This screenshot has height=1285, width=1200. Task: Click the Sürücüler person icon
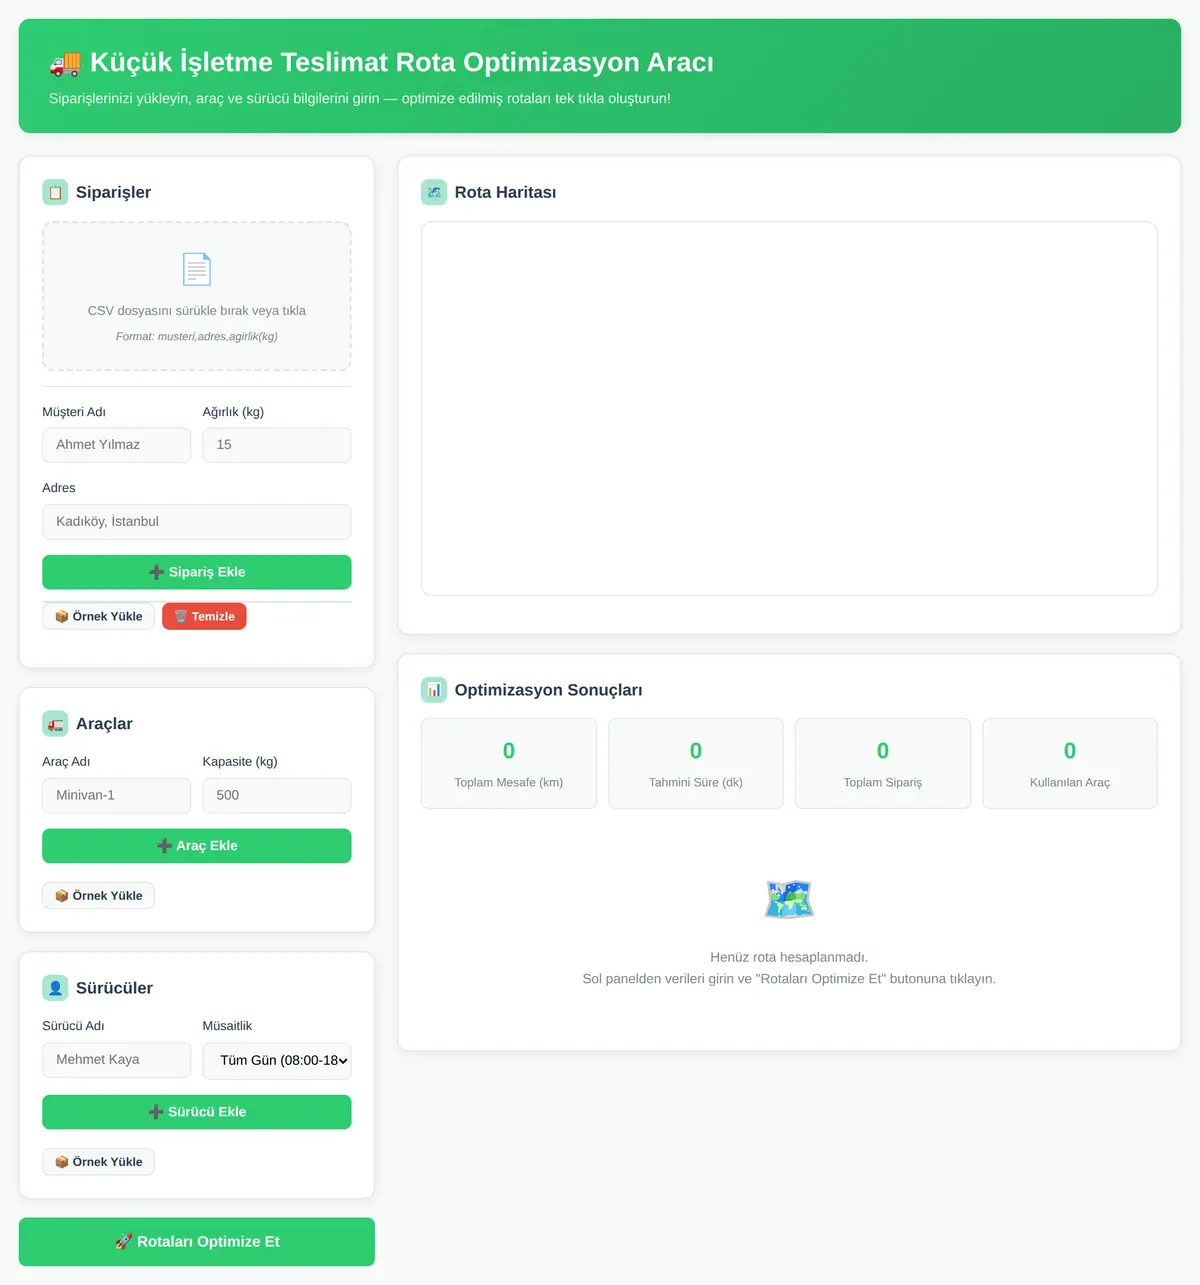click(55, 988)
